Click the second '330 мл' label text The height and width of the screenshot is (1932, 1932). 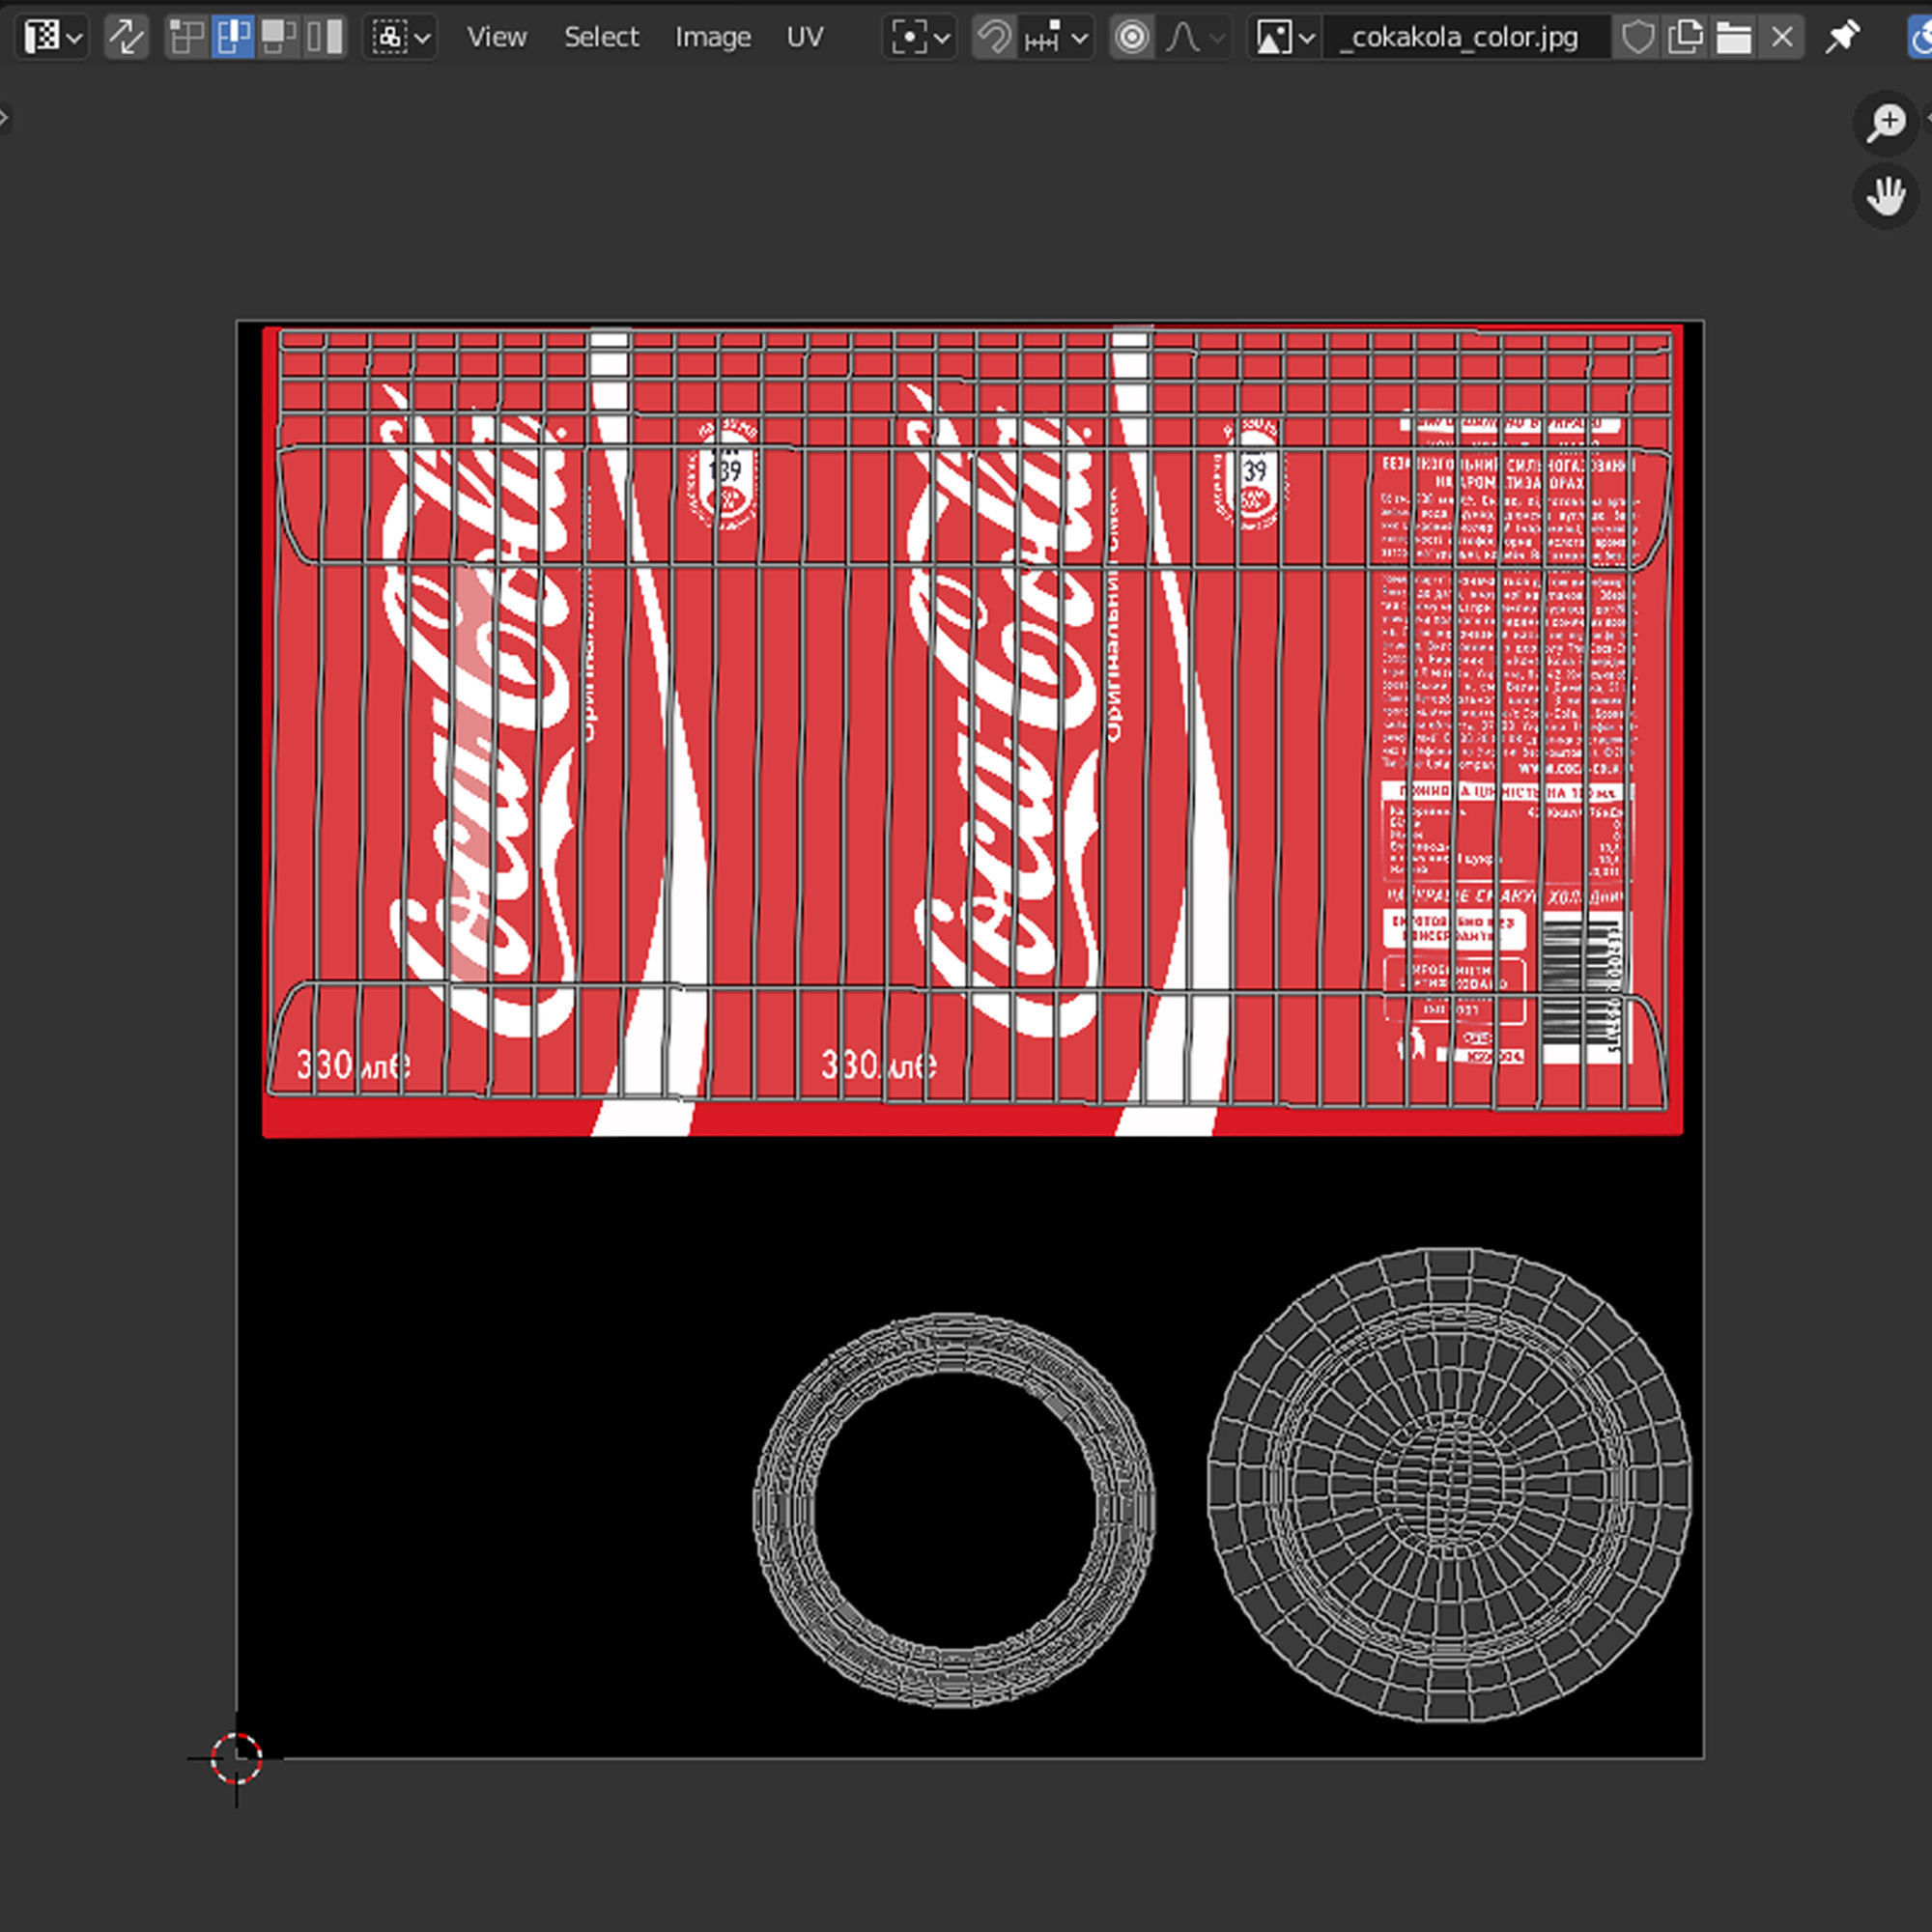pyautogui.click(x=878, y=1065)
